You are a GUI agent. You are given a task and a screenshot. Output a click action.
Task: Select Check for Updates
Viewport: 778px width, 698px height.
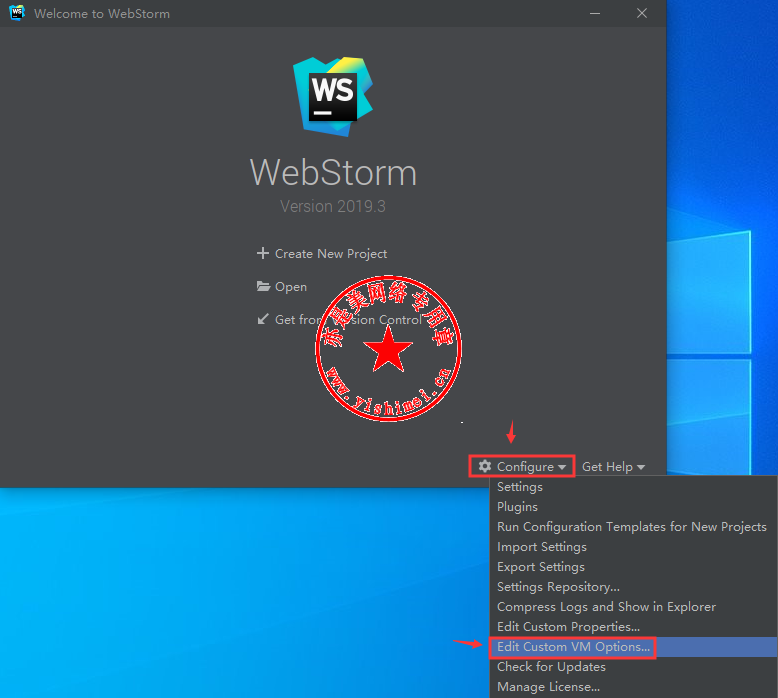pyautogui.click(x=634, y=667)
